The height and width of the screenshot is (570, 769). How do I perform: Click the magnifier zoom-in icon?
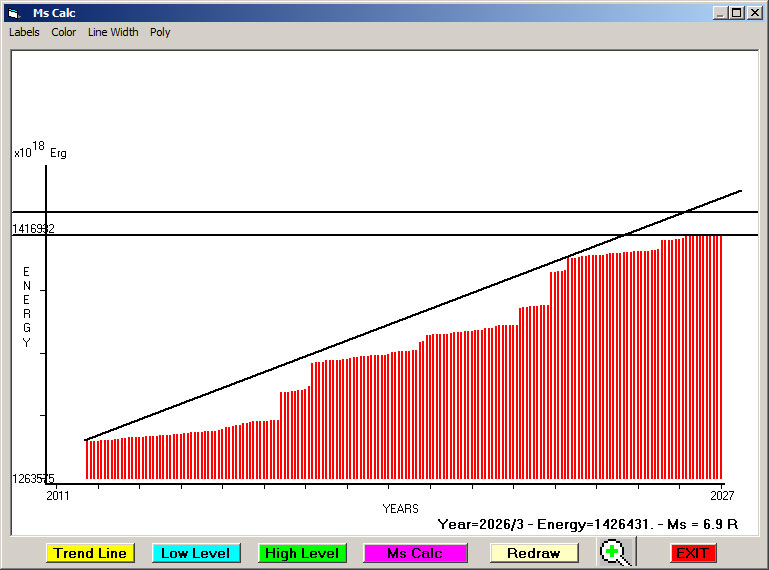(x=616, y=552)
